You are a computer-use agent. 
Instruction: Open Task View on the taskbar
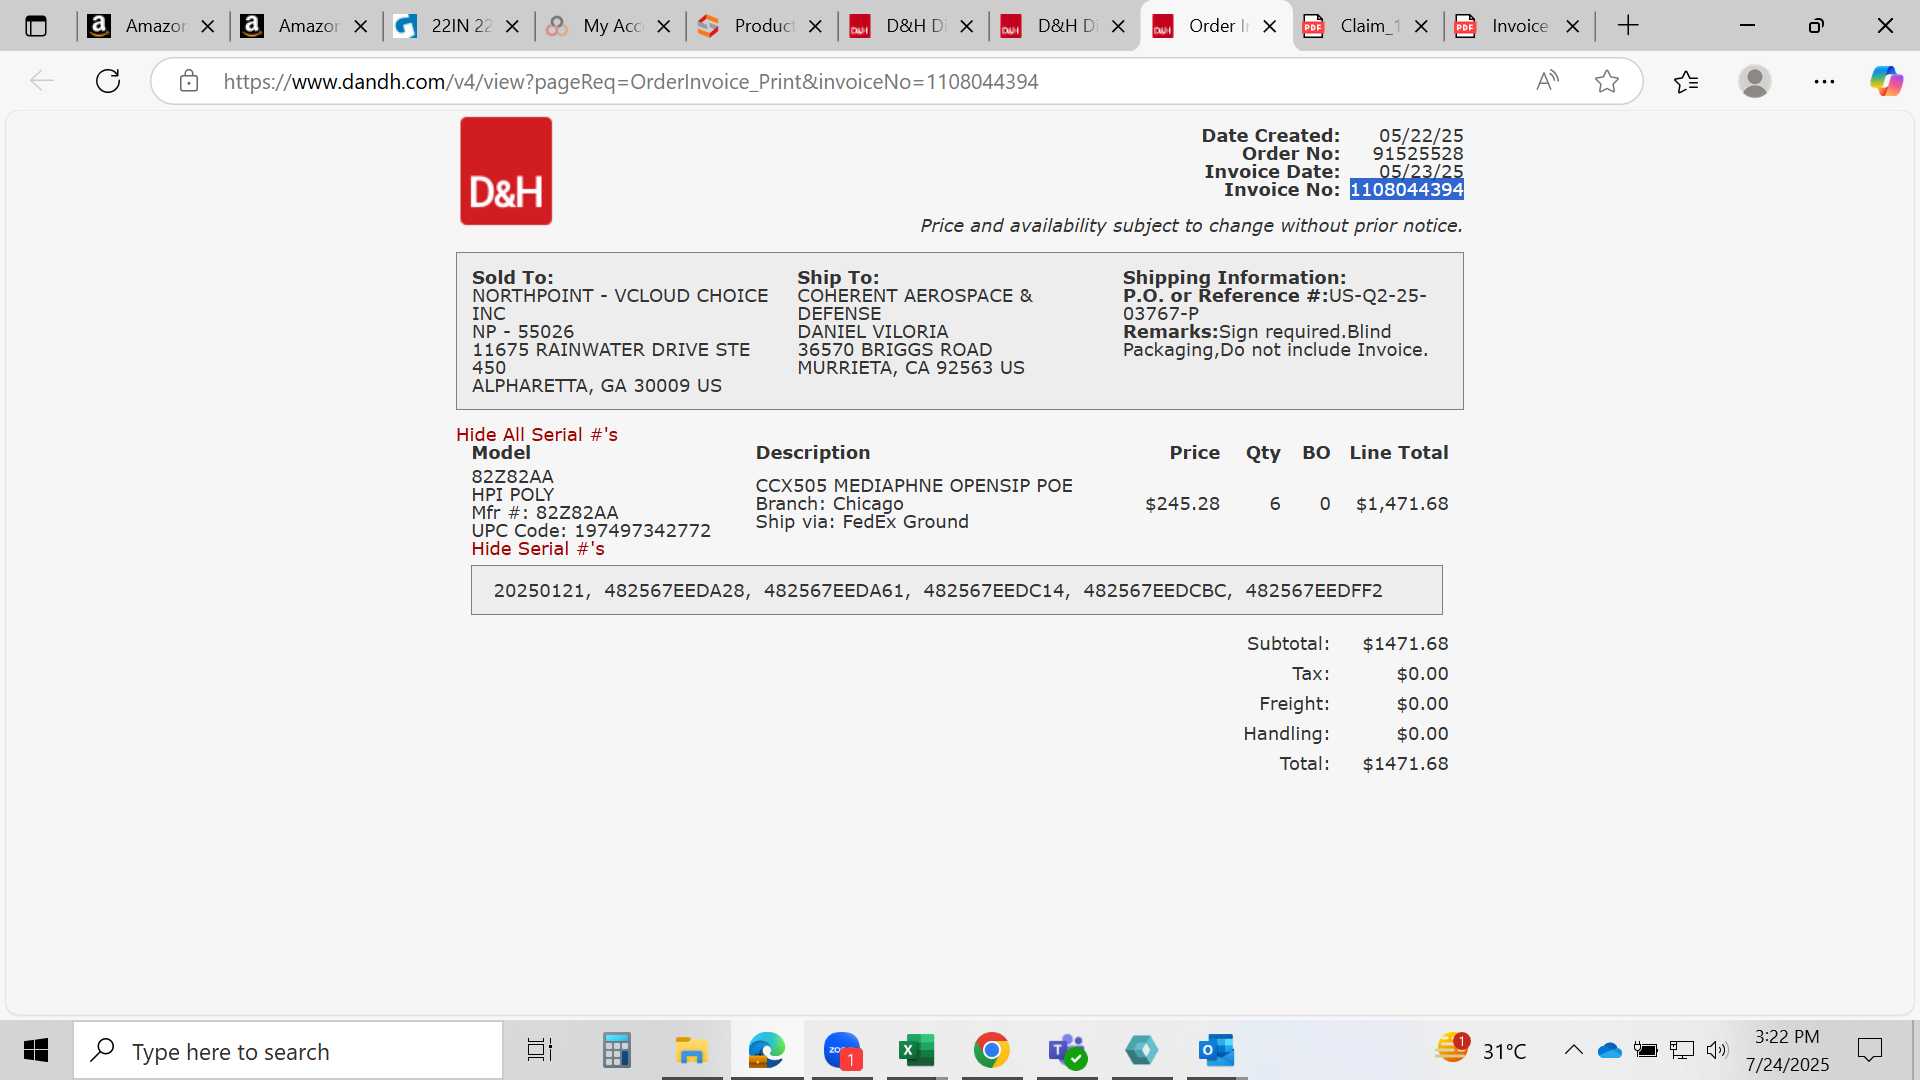click(x=540, y=1050)
